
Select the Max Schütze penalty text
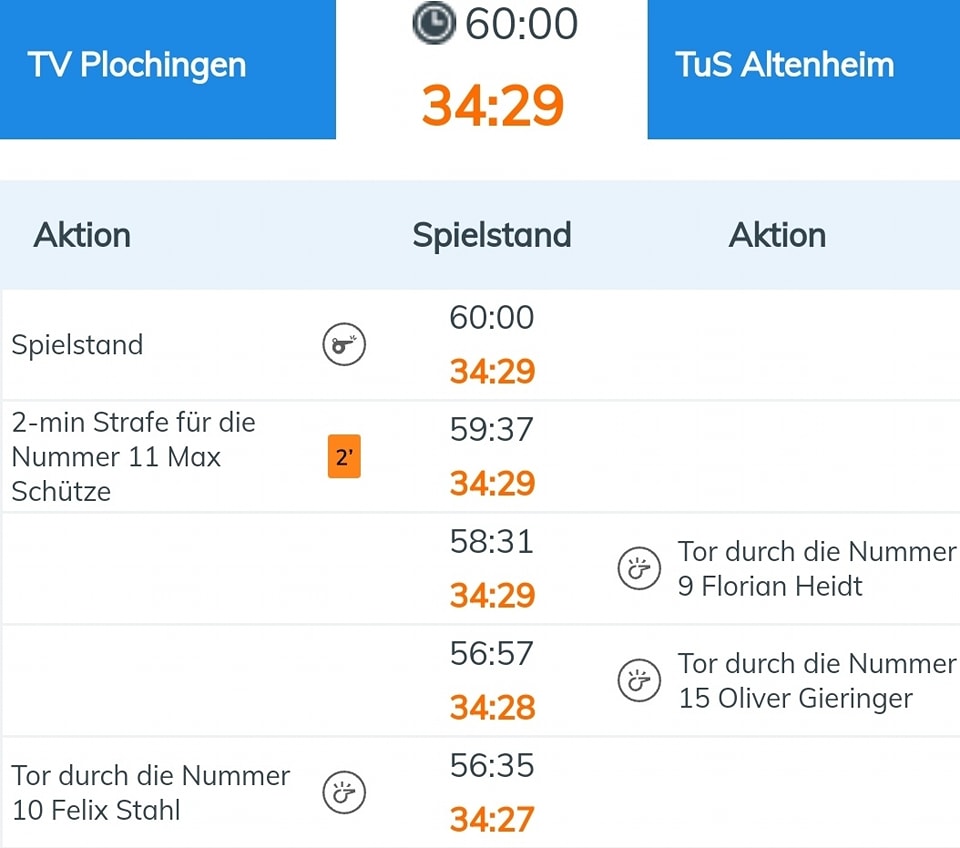[x=133, y=457]
